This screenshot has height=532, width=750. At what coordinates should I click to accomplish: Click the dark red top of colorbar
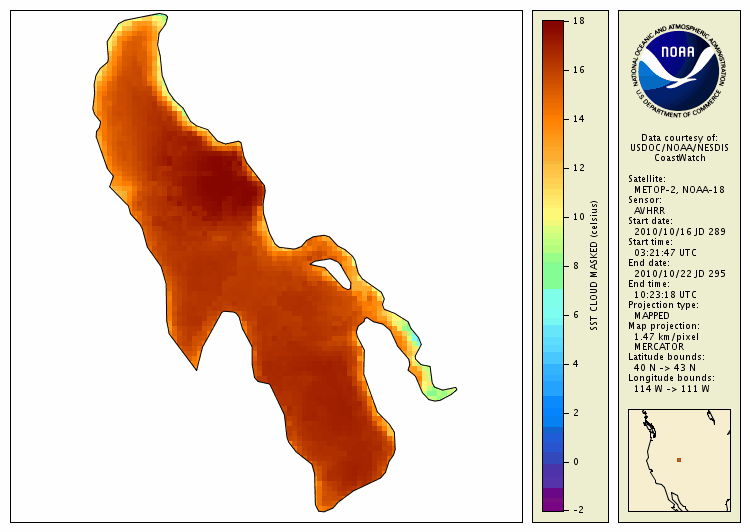553,29
